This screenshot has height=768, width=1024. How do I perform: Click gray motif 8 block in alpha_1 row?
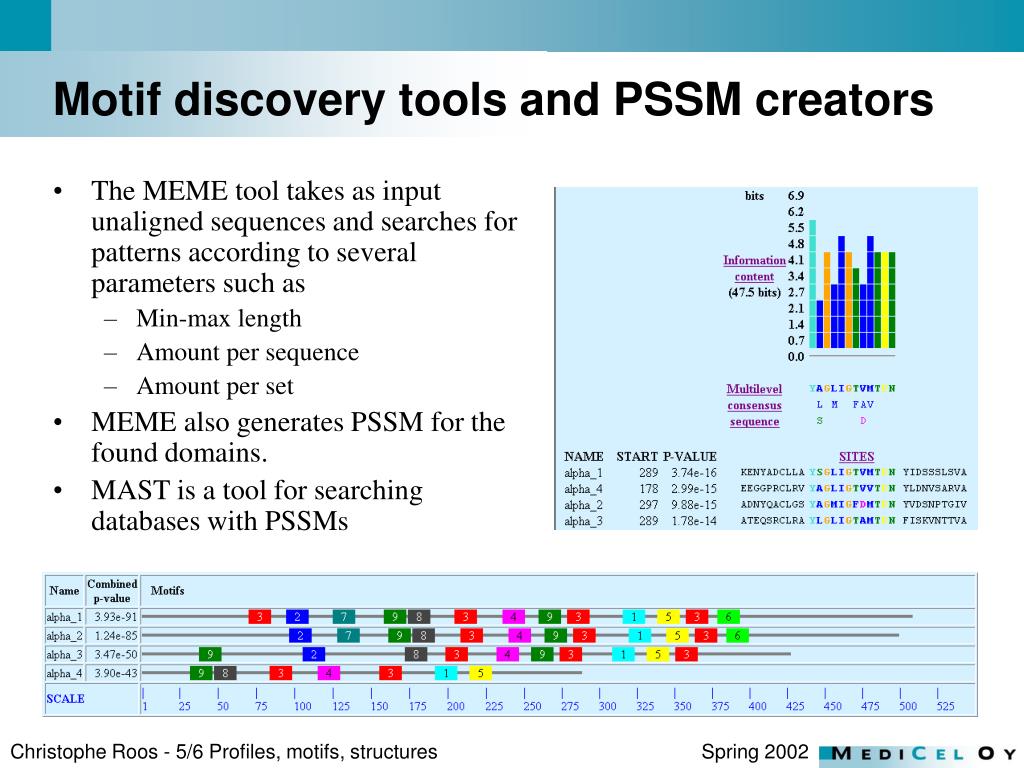coord(419,616)
